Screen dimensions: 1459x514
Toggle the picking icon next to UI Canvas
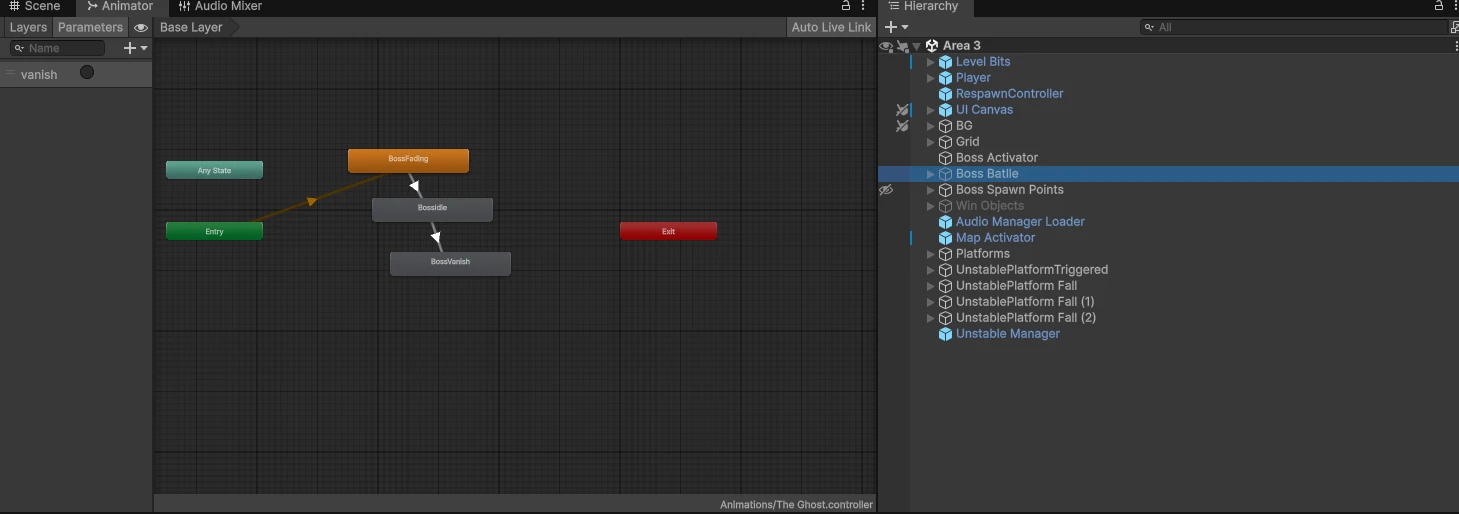tap(902, 110)
